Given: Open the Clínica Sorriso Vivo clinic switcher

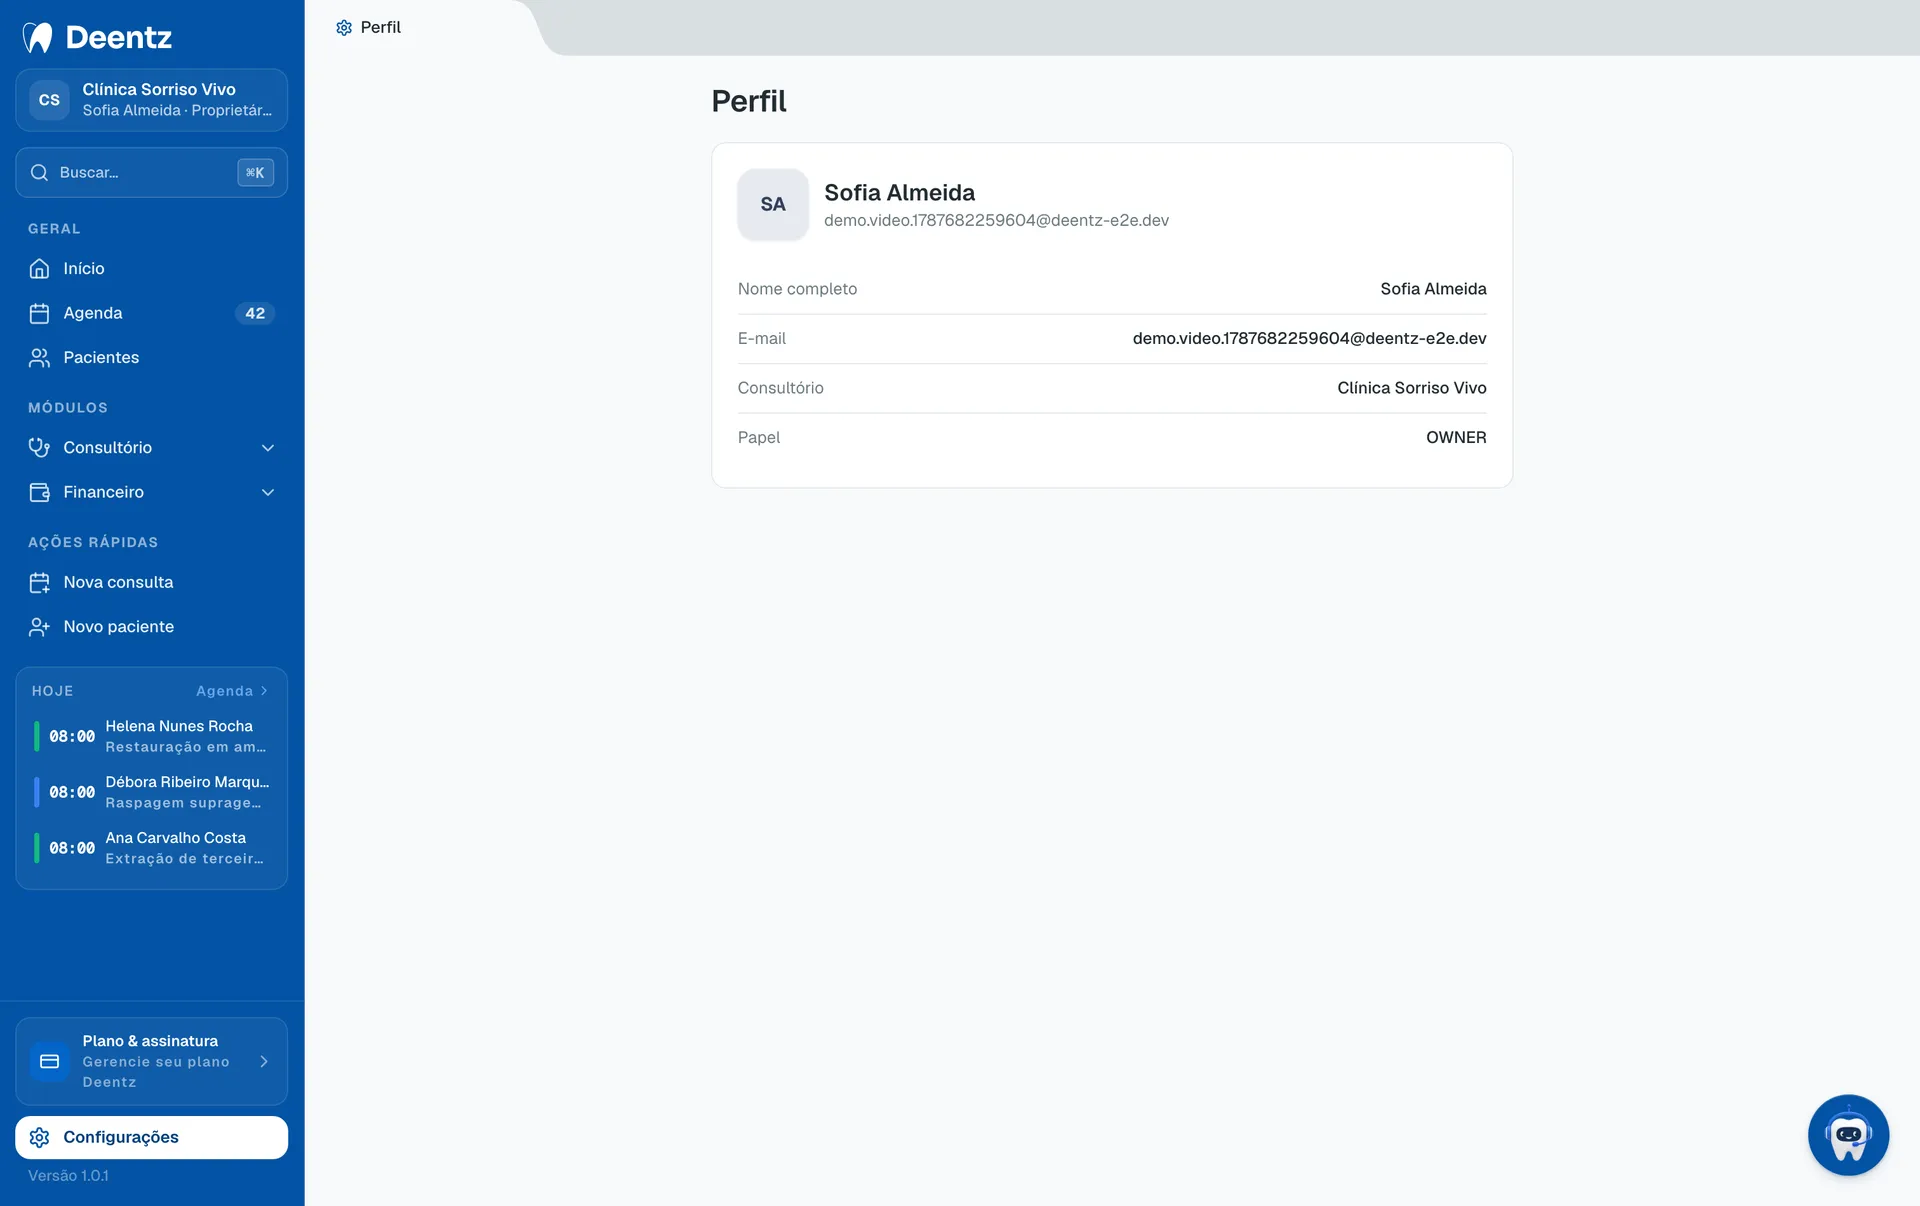Looking at the screenshot, I should (152, 100).
